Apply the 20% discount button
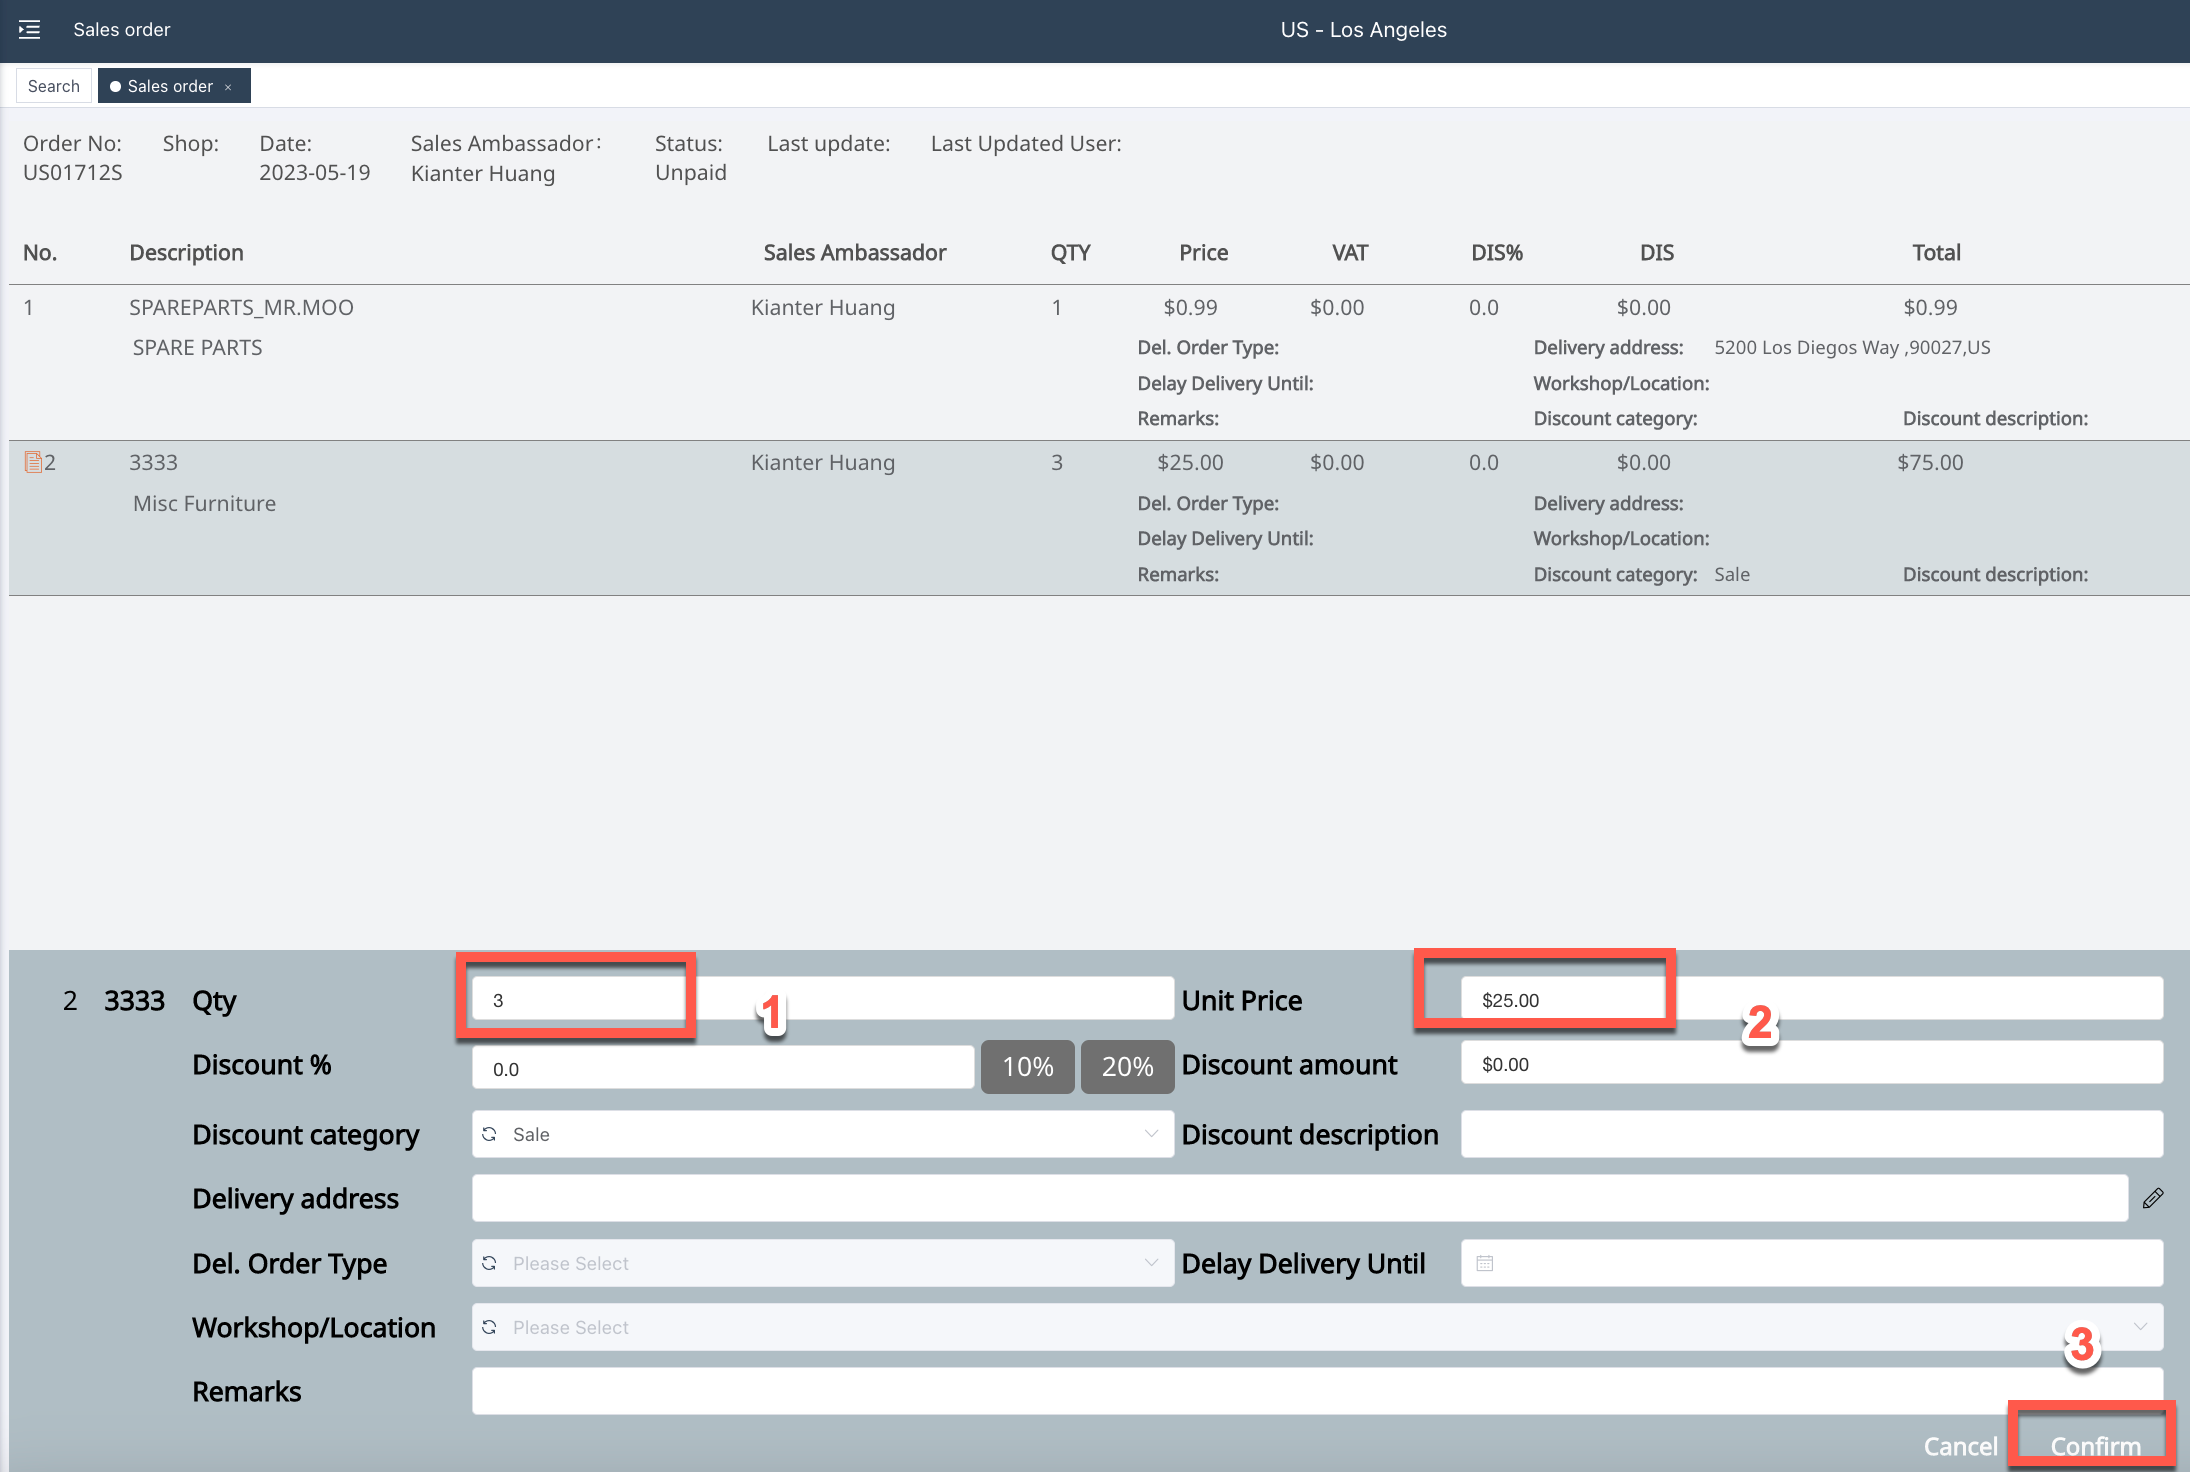The height and width of the screenshot is (1472, 2190). tap(1127, 1067)
